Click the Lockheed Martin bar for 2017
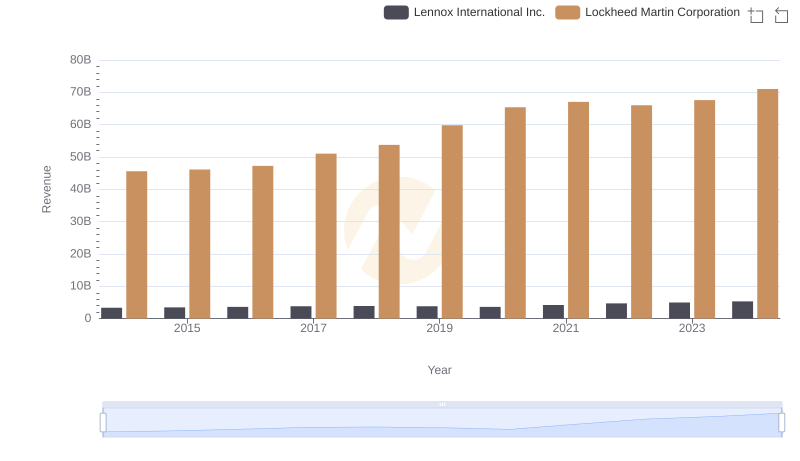 coord(326,236)
